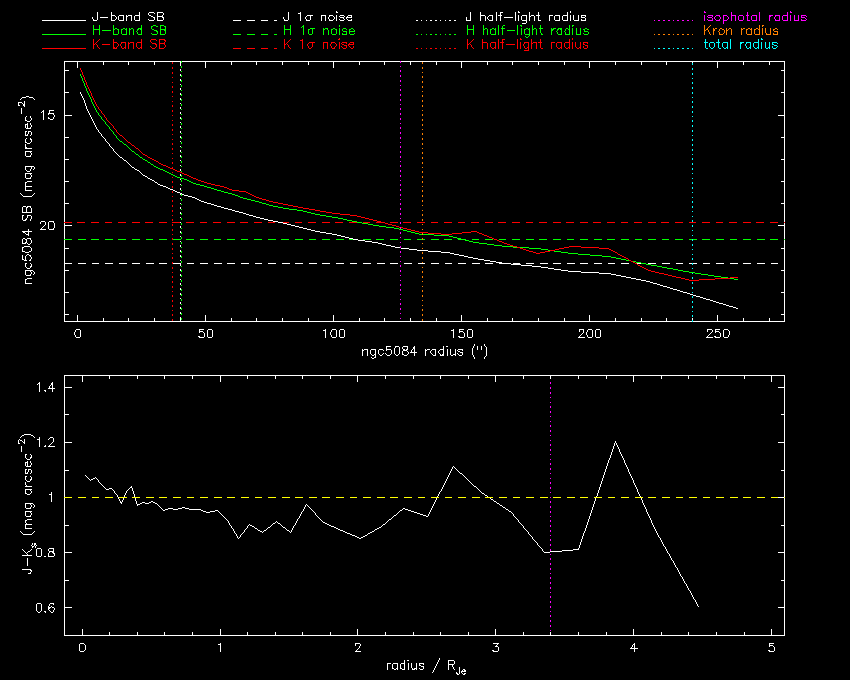This screenshot has height=680, width=850.
Task: Click the orange Kron radius vertical line
Action: (422, 150)
